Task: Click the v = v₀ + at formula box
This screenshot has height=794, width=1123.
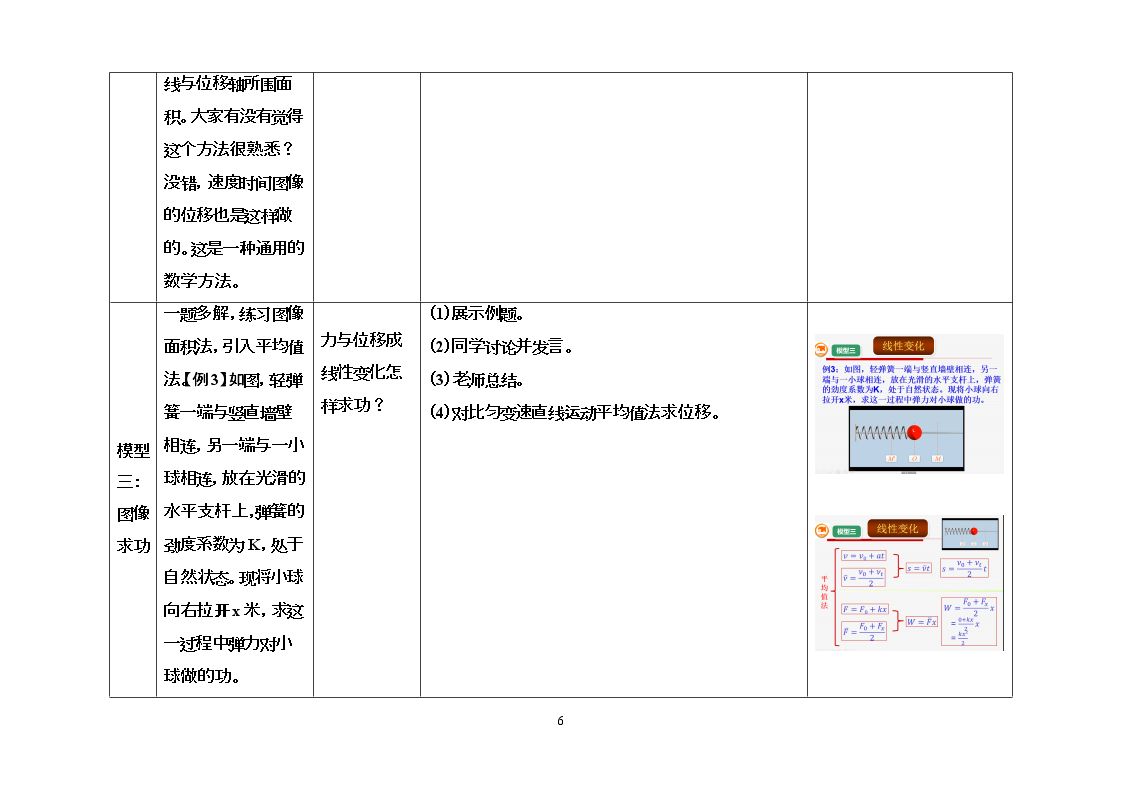Action: coord(864,556)
